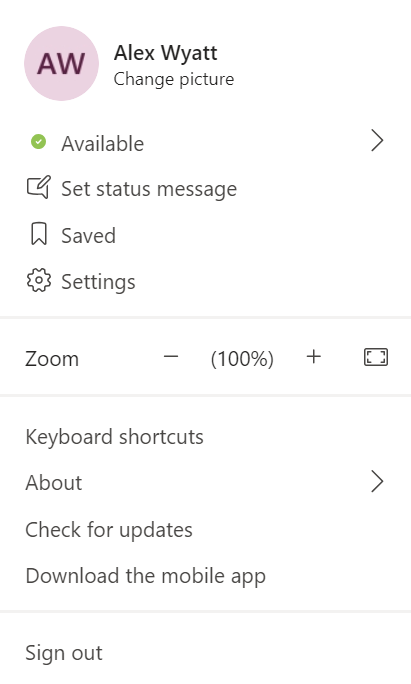Expand the About submenu chevron
Viewport: 411px width, 684px height.
(x=377, y=482)
